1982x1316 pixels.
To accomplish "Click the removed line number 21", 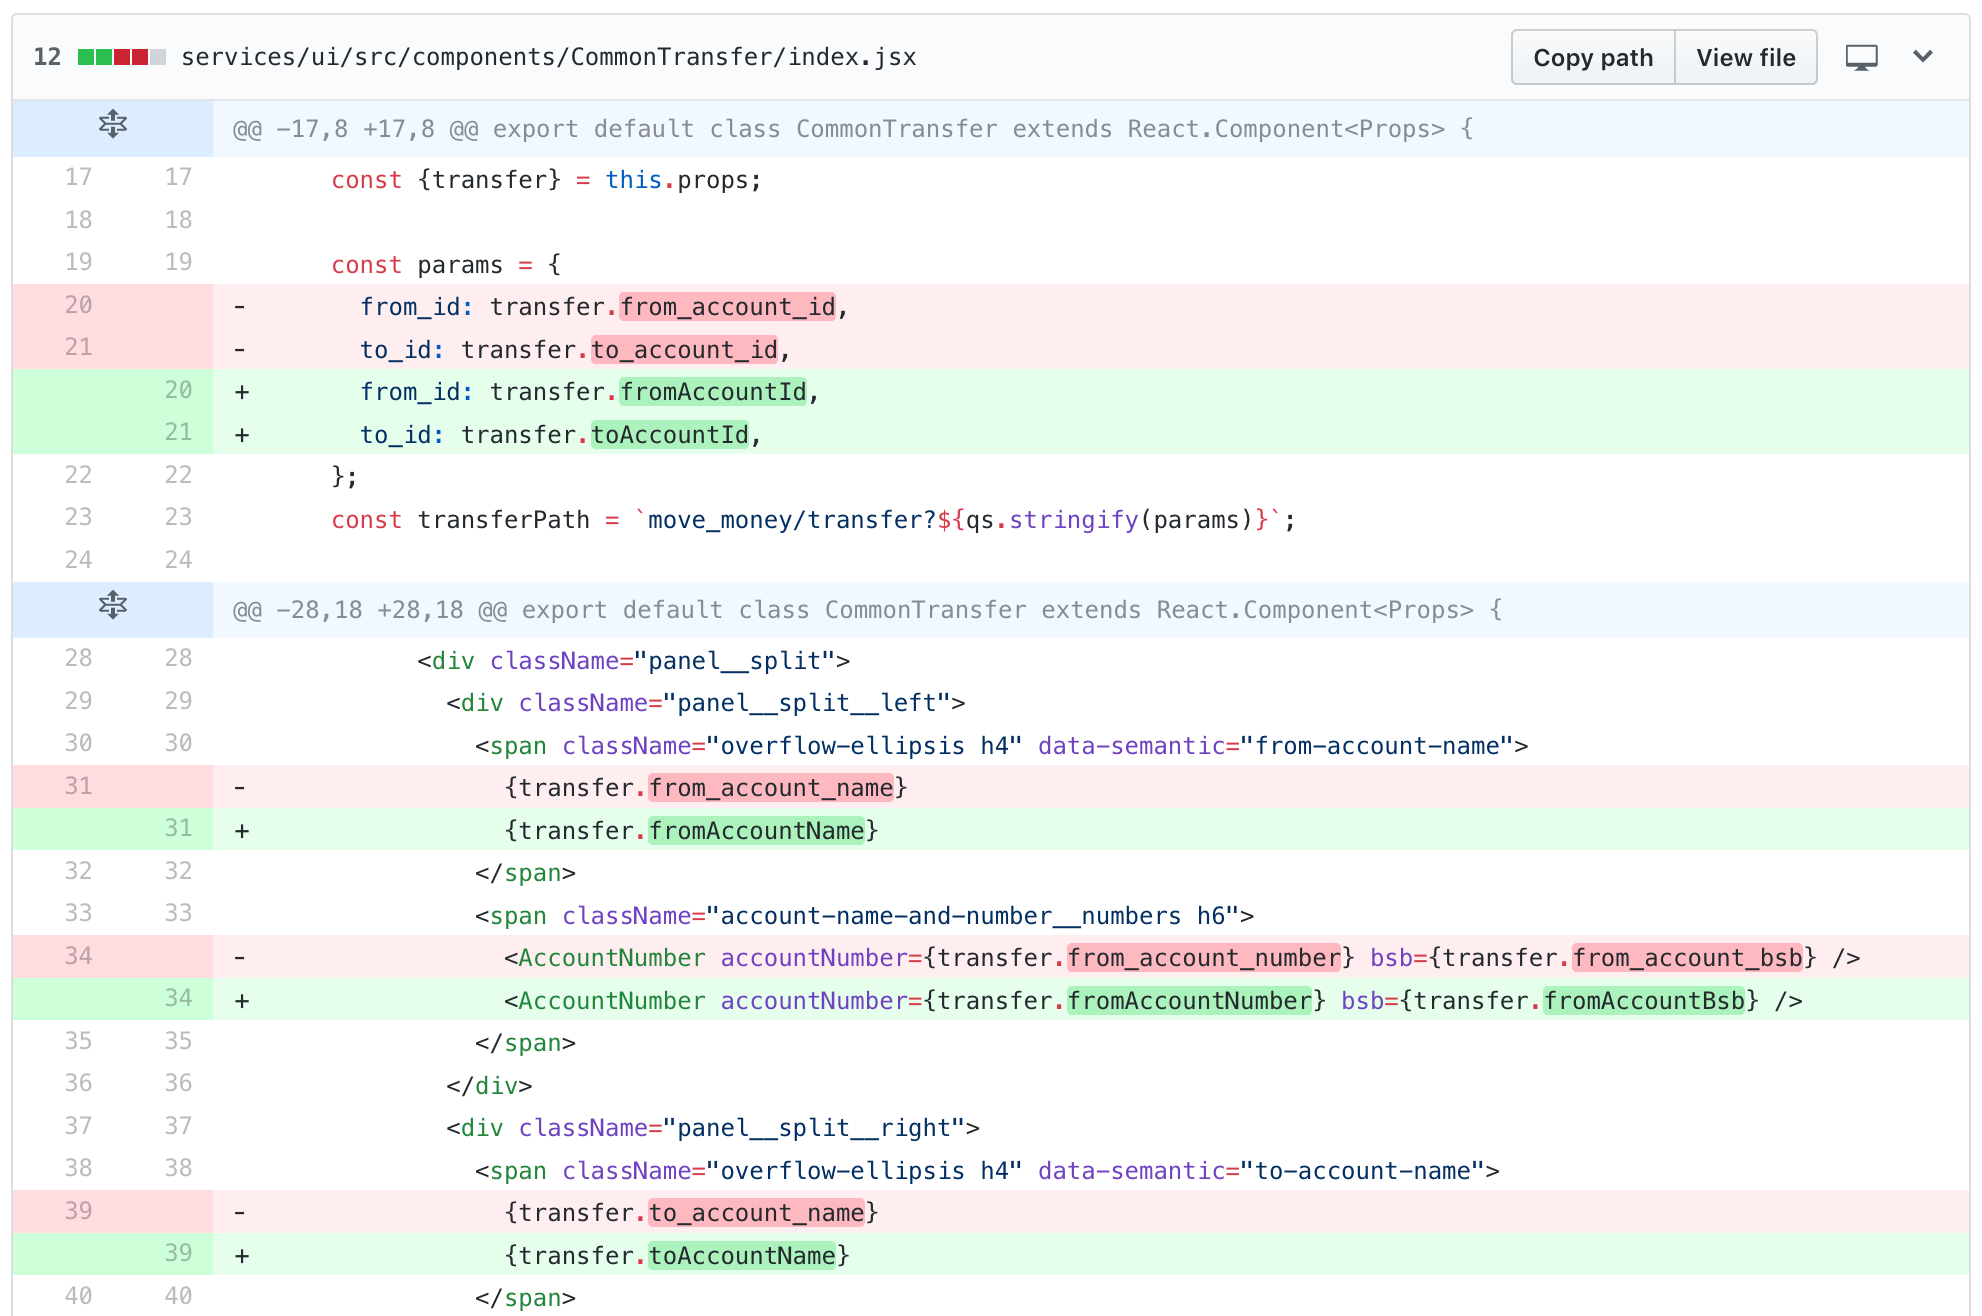I will (78, 347).
